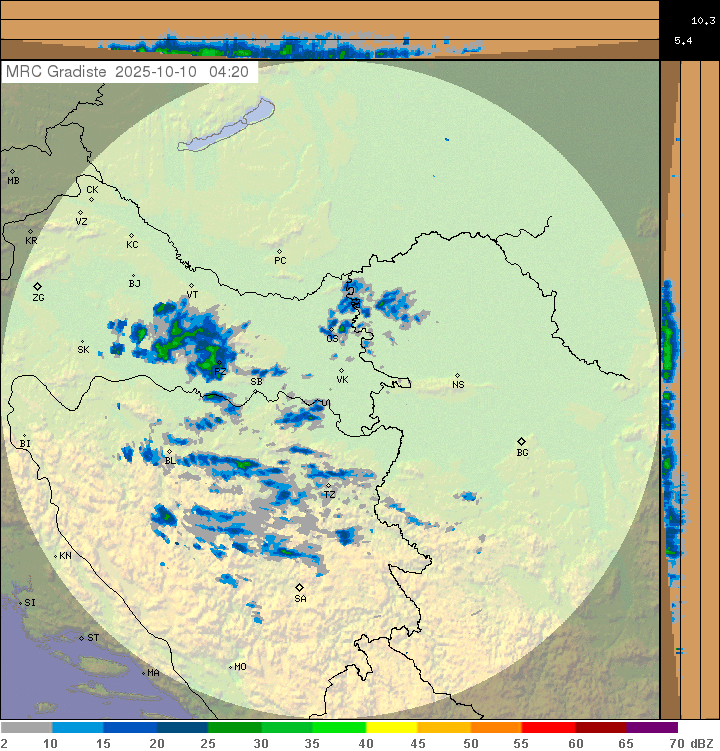
Task: Click the ZG city diamond marker
Action: coord(38,286)
